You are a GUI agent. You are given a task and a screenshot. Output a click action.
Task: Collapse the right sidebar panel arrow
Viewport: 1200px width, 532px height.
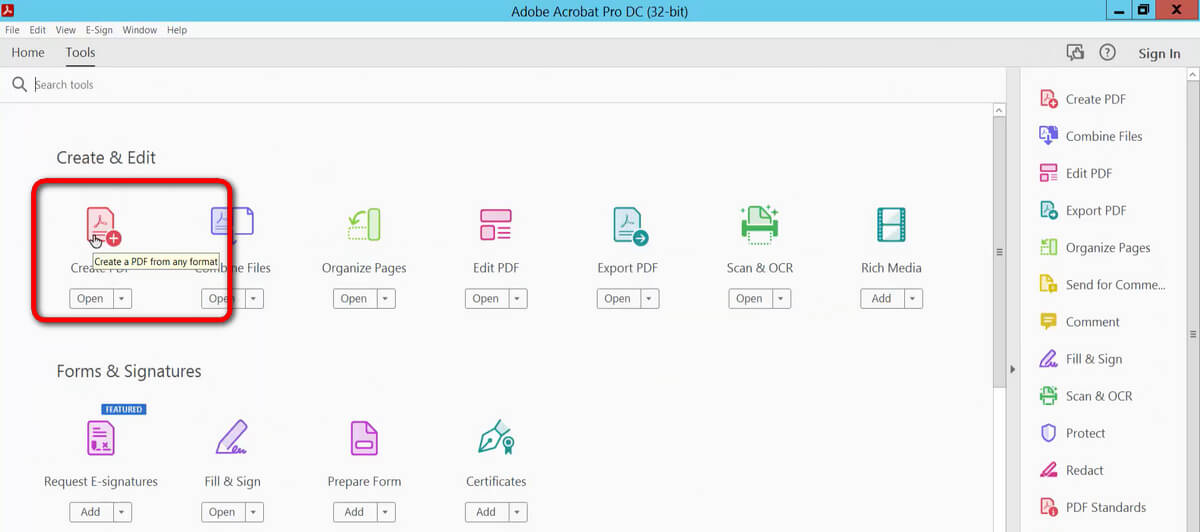click(1012, 370)
